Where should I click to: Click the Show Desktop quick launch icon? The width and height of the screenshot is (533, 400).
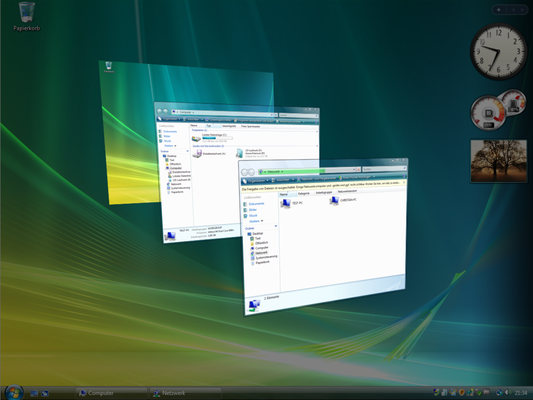click(x=34, y=393)
